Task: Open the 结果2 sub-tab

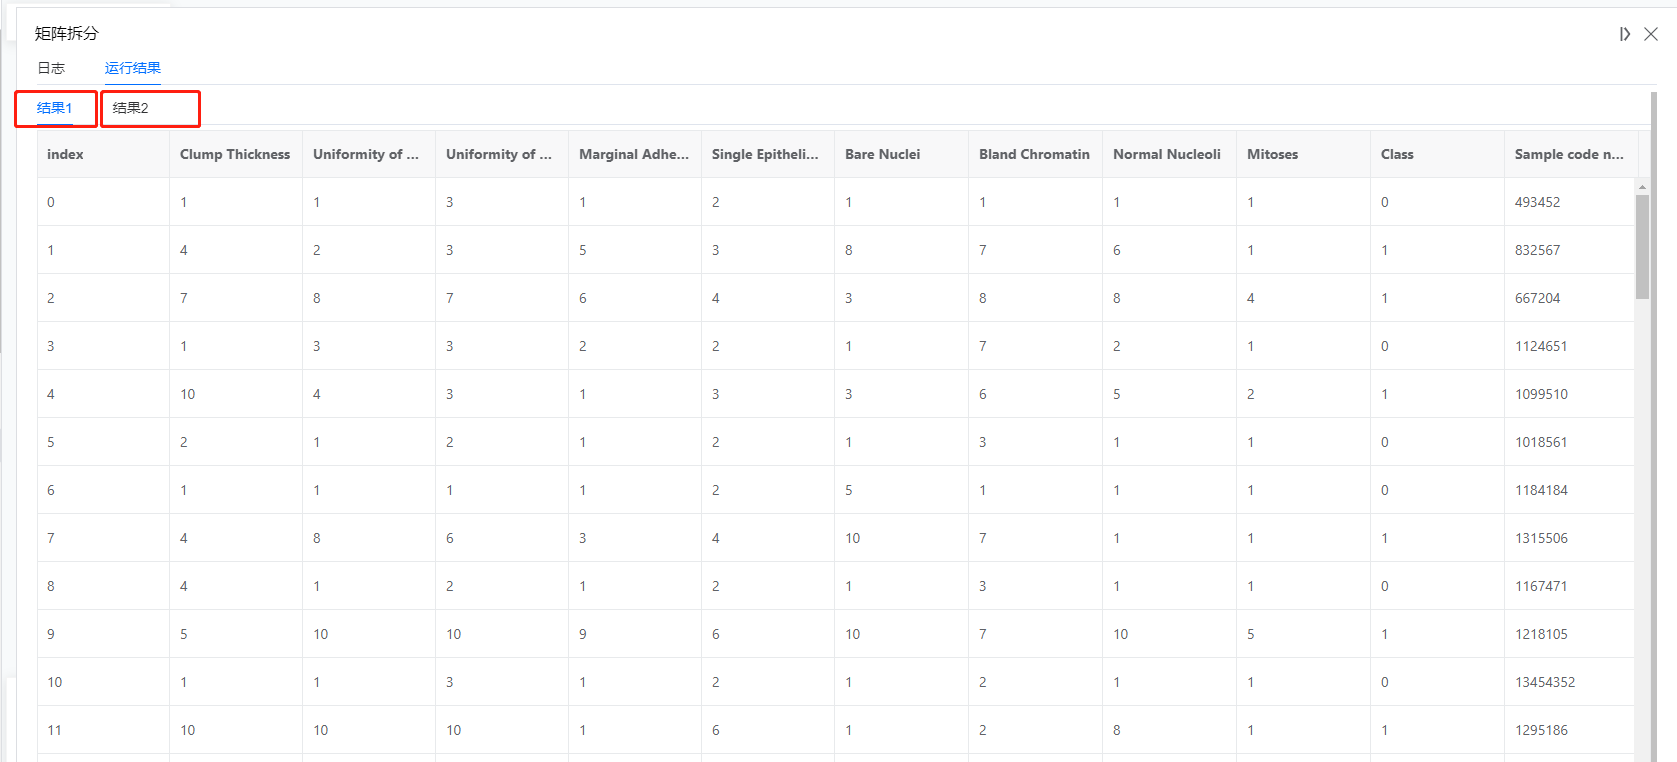Action: (131, 108)
